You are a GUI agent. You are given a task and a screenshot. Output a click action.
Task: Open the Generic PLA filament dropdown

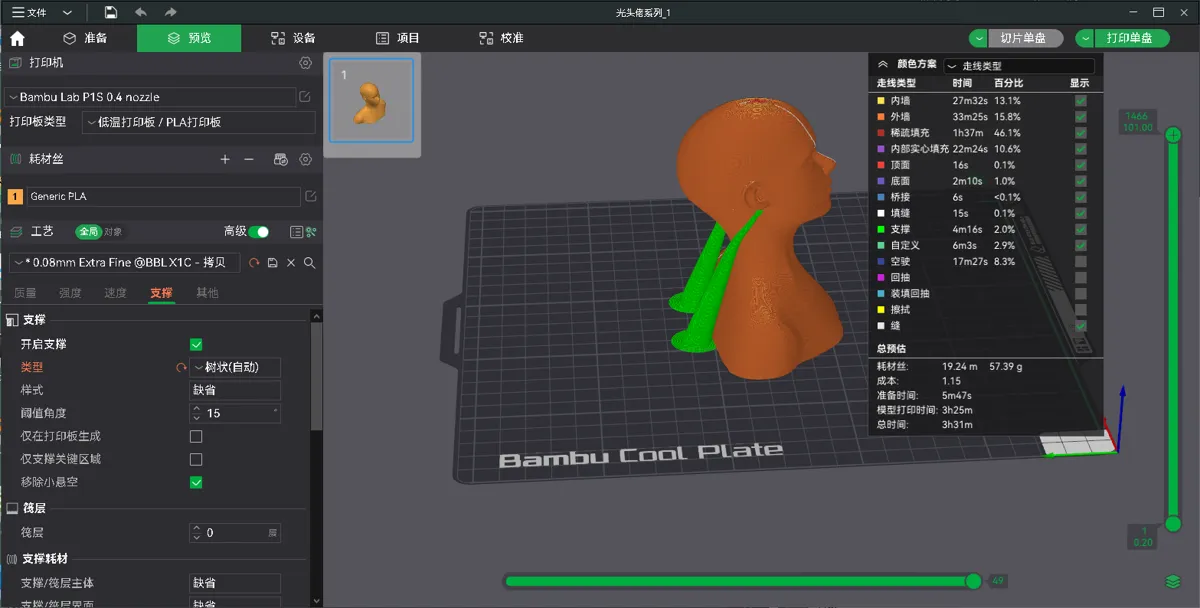coord(163,197)
